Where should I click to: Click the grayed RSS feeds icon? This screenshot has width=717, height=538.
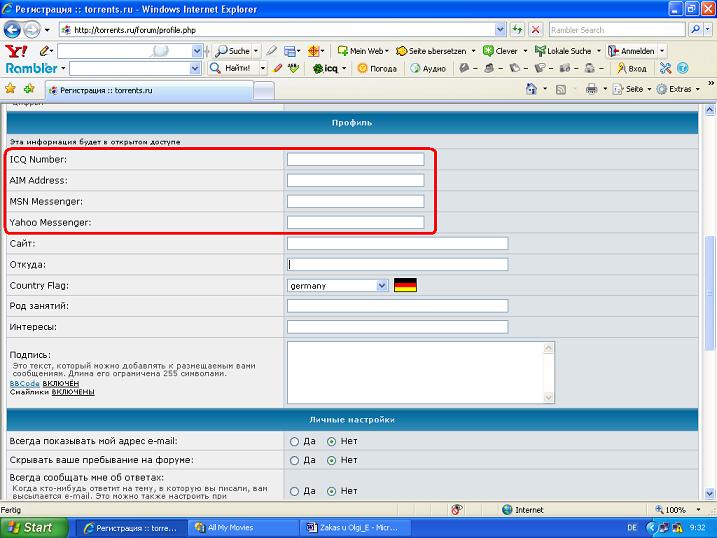pyautogui.click(x=561, y=90)
